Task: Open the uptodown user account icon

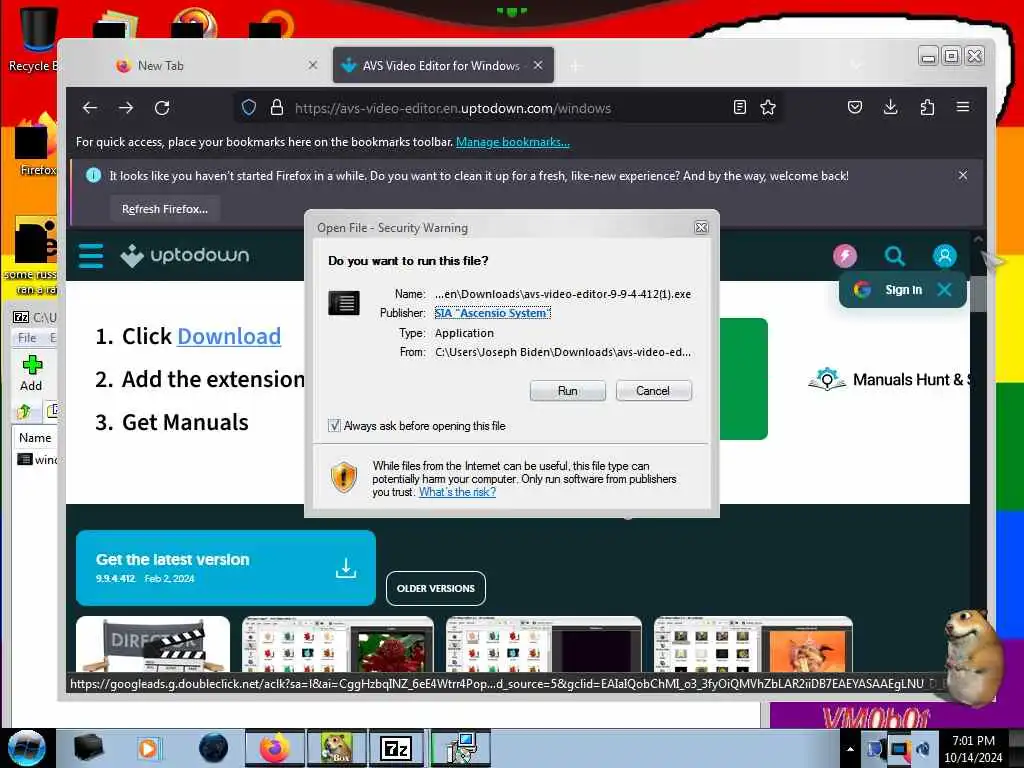Action: tap(944, 255)
